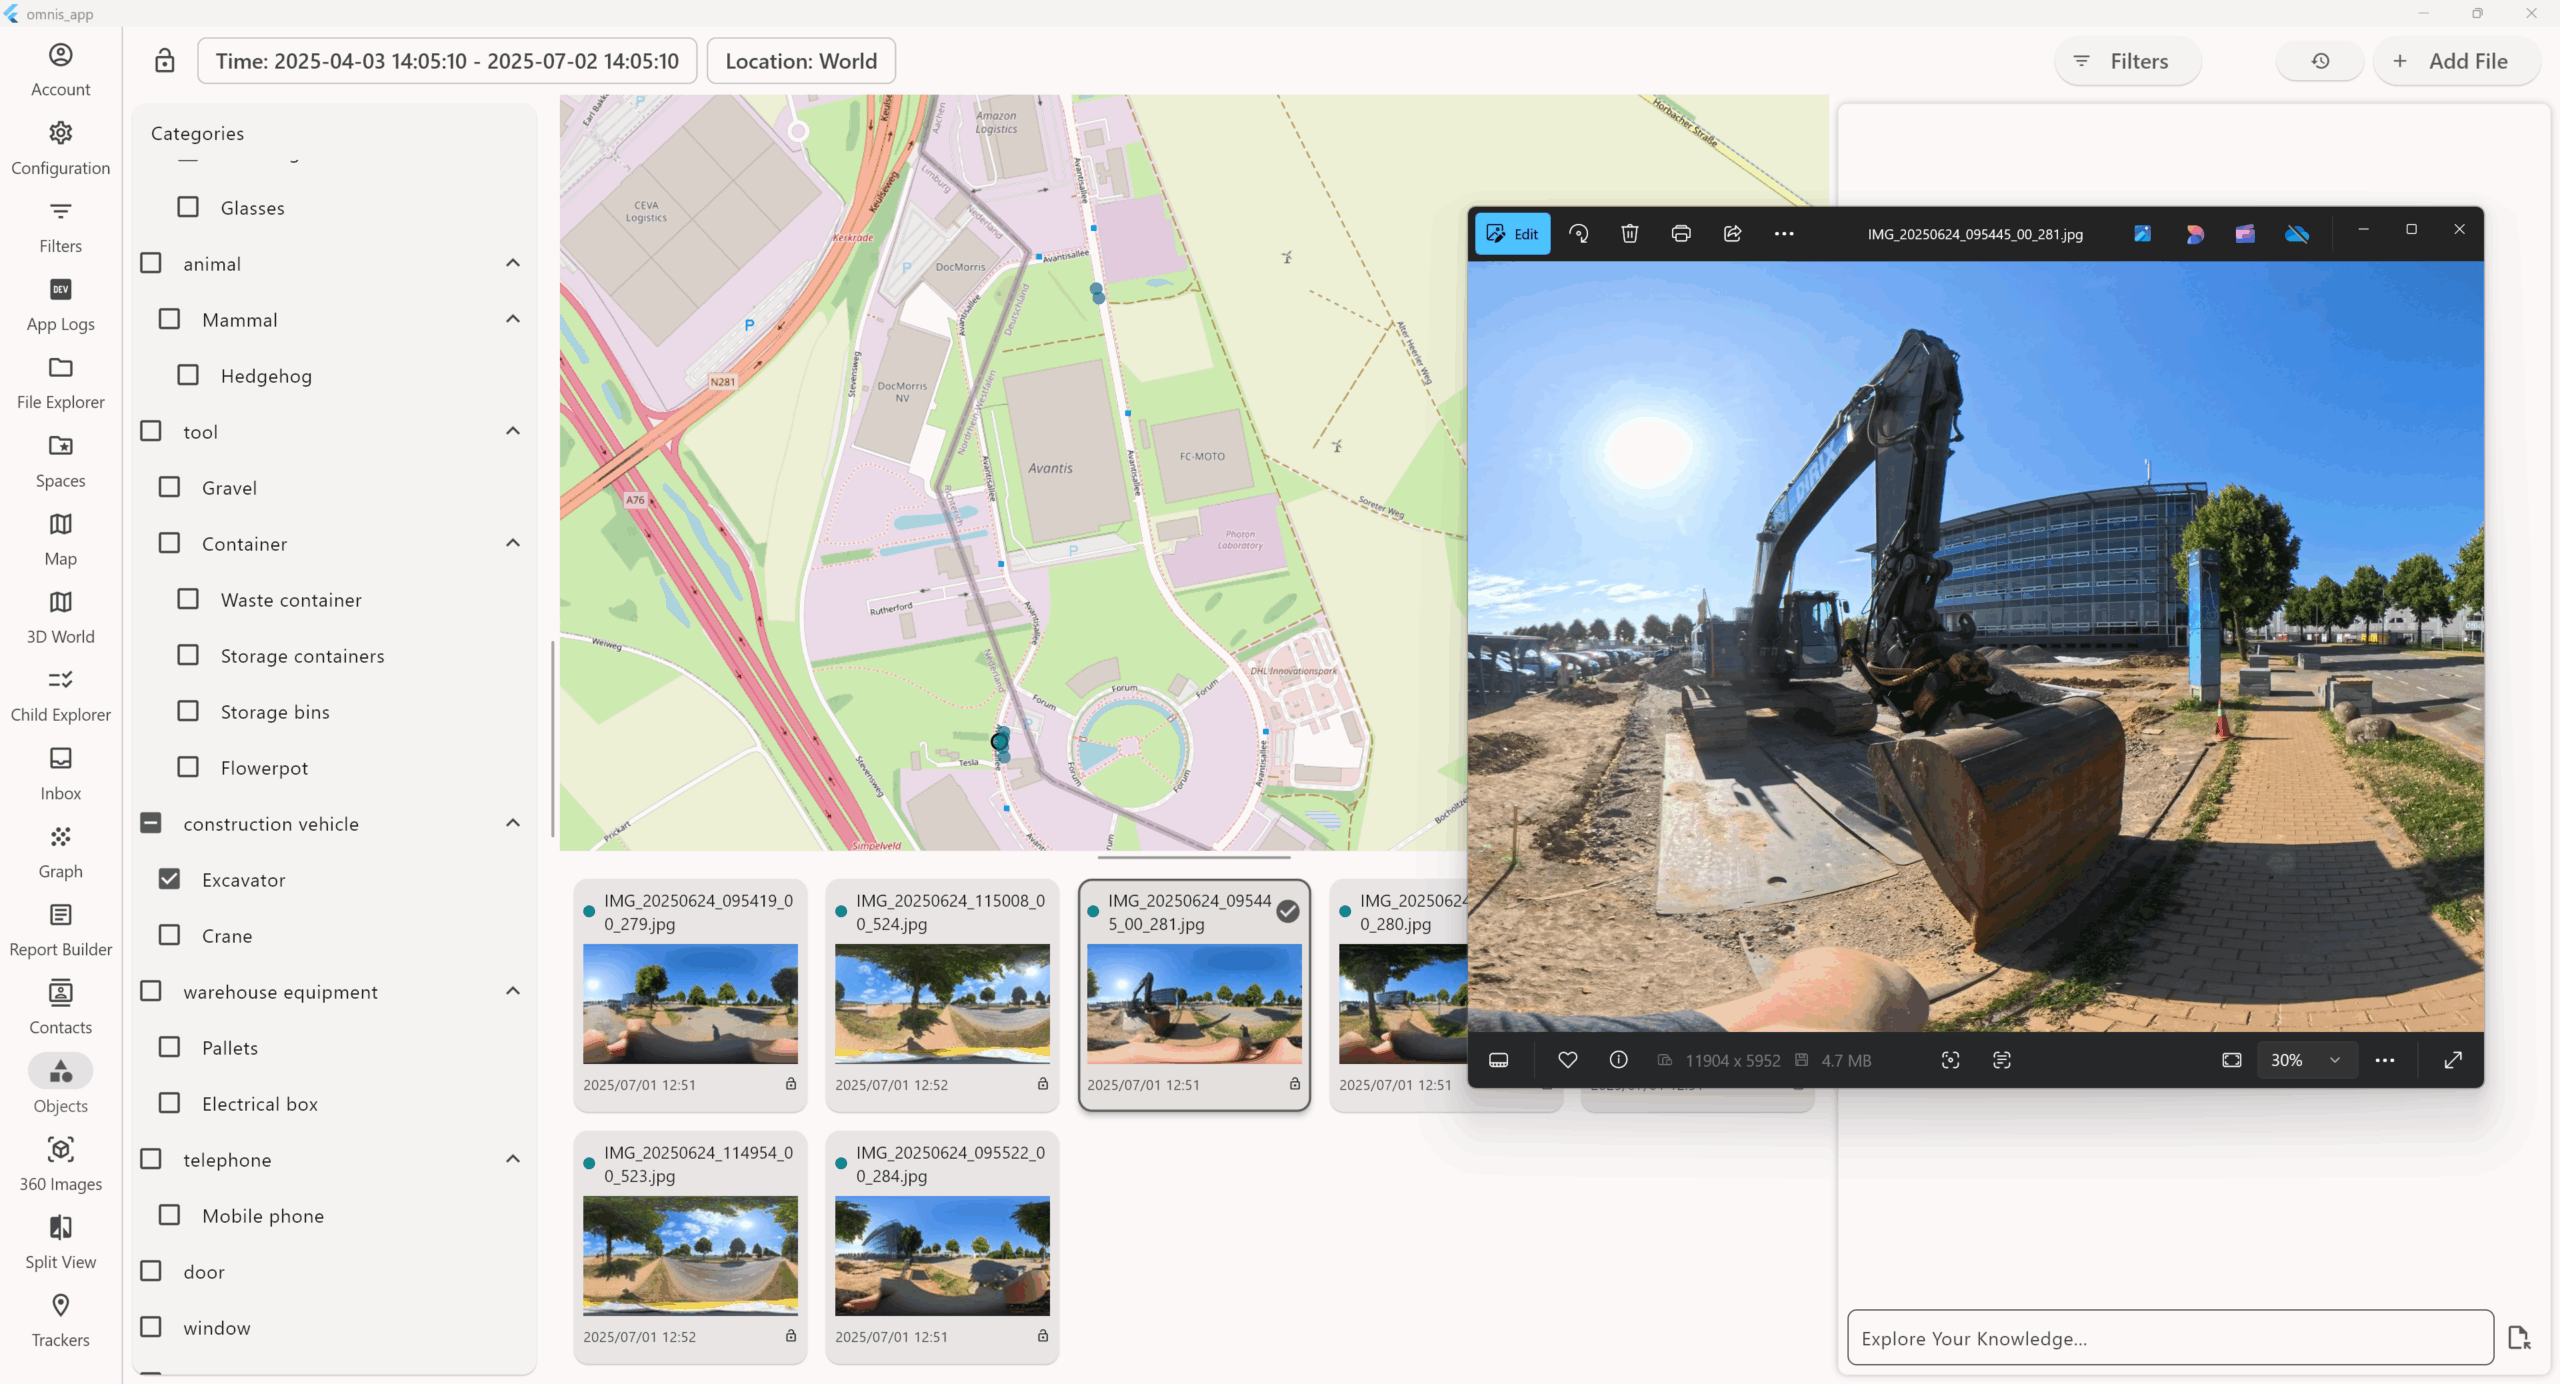The width and height of the screenshot is (2560, 1384).
Task: Click the Time range field
Action: [447, 61]
